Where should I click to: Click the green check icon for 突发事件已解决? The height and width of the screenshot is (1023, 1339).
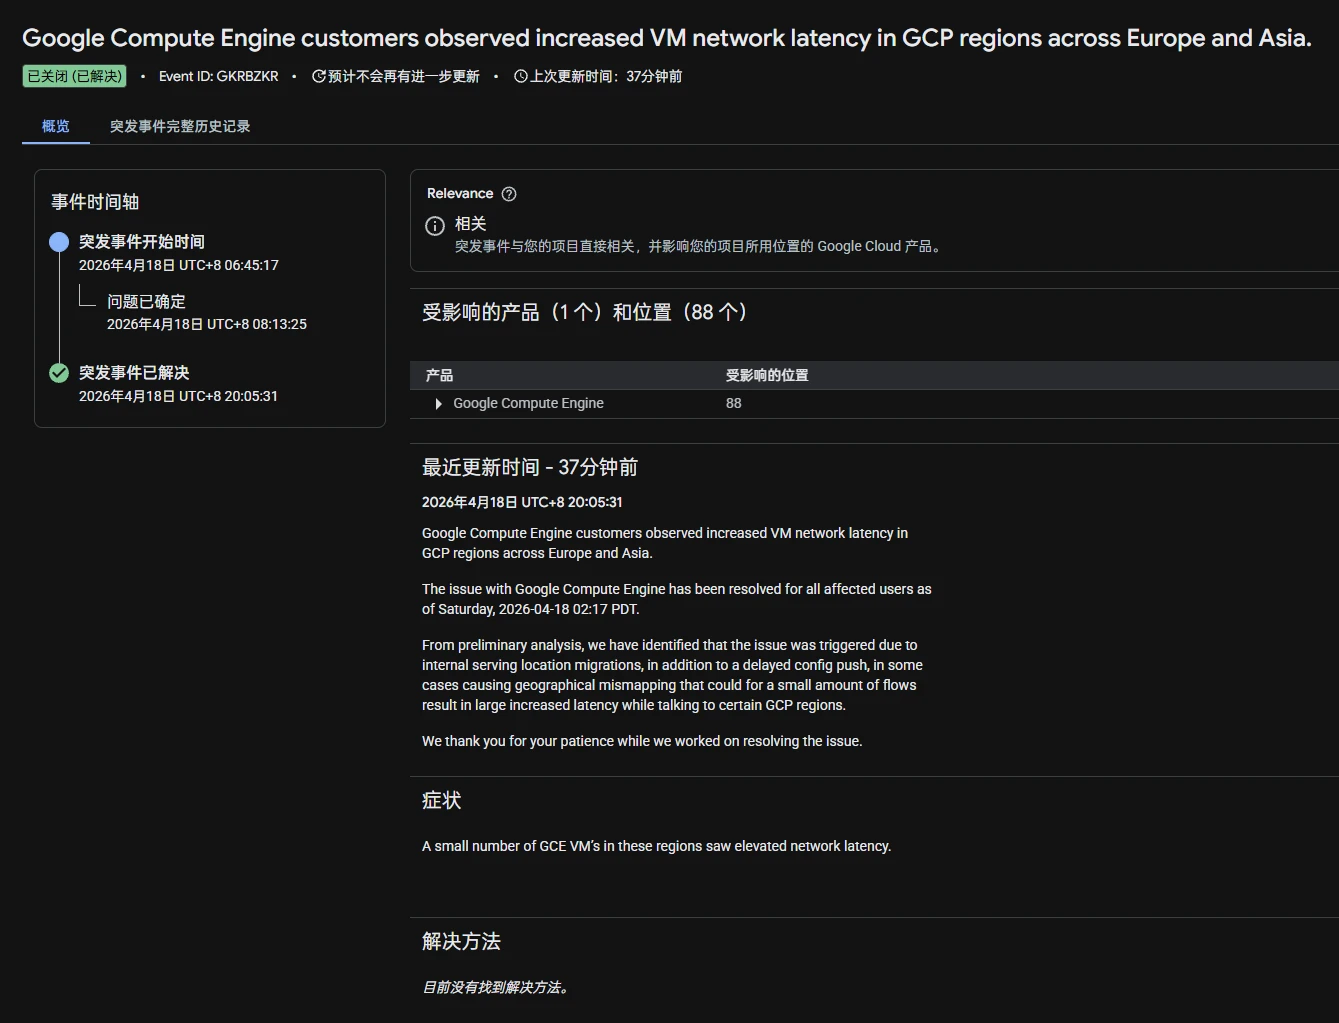point(59,373)
